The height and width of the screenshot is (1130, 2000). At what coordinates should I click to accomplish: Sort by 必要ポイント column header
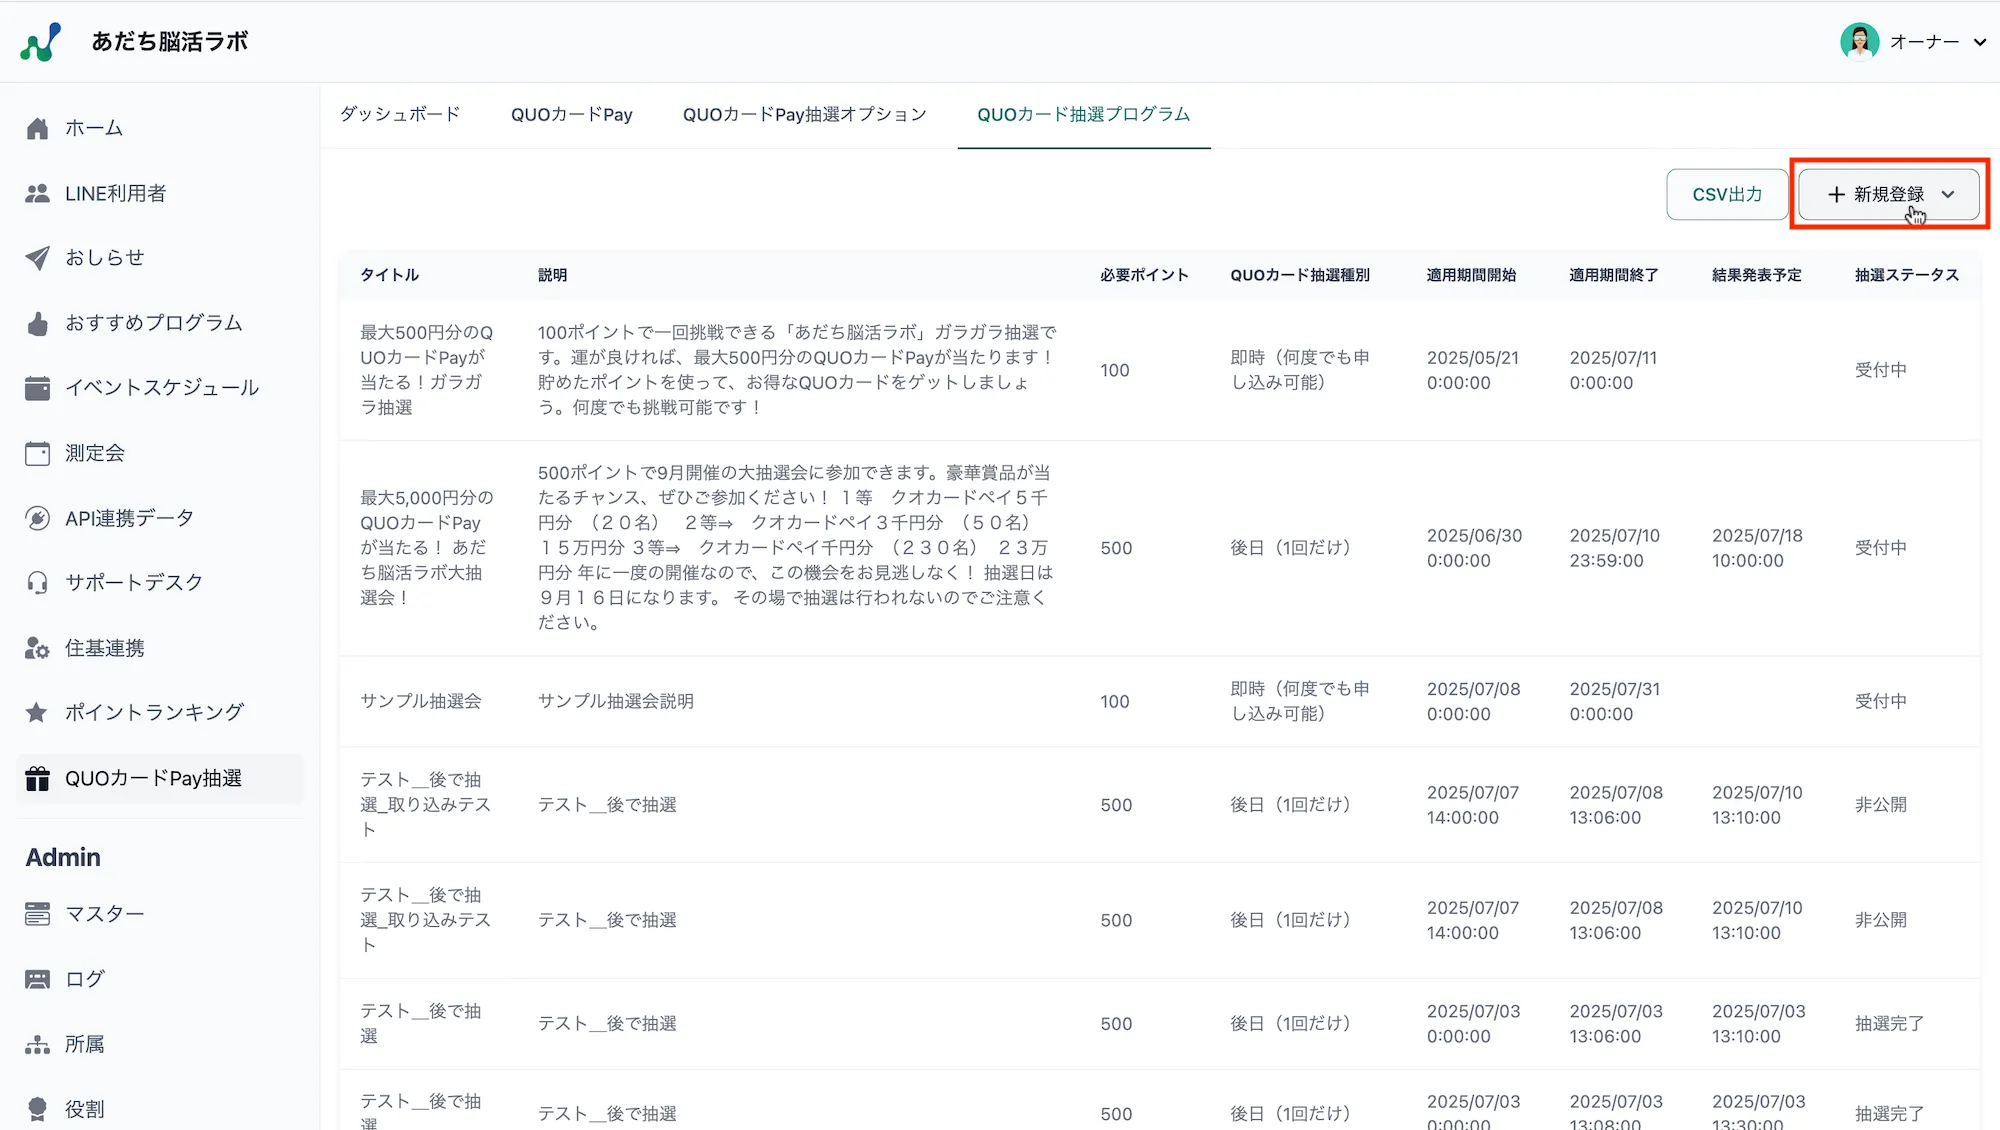click(1144, 275)
